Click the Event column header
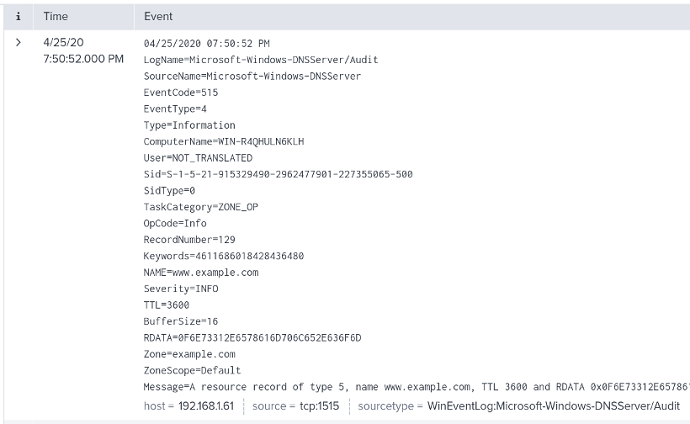This screenshot has height=424, width=690. pyautogui.click(x=158, y=17)
